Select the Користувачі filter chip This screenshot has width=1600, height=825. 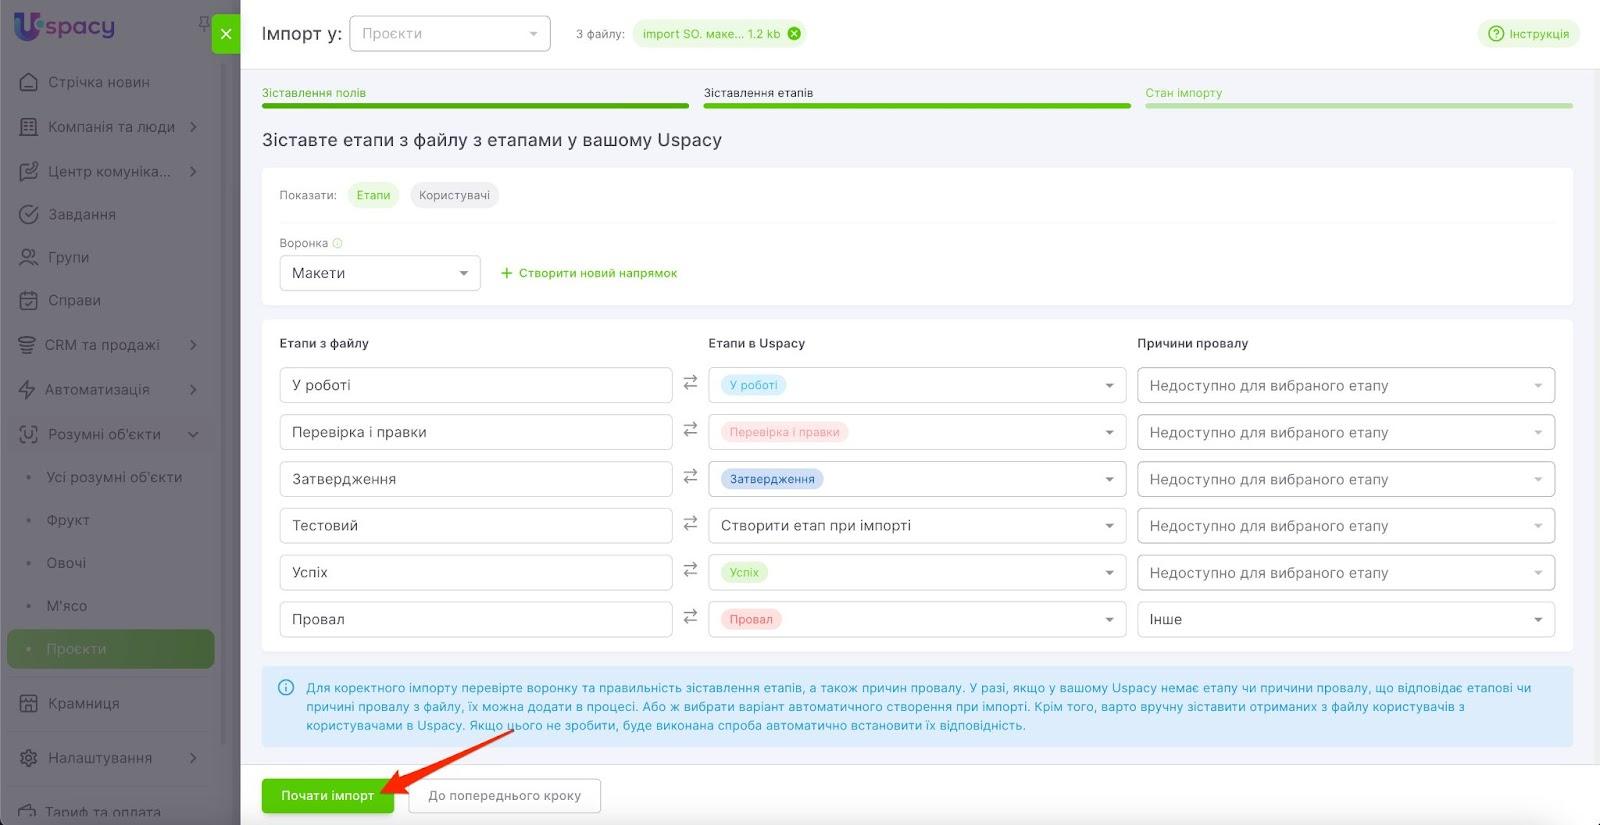tap(454, 195)
